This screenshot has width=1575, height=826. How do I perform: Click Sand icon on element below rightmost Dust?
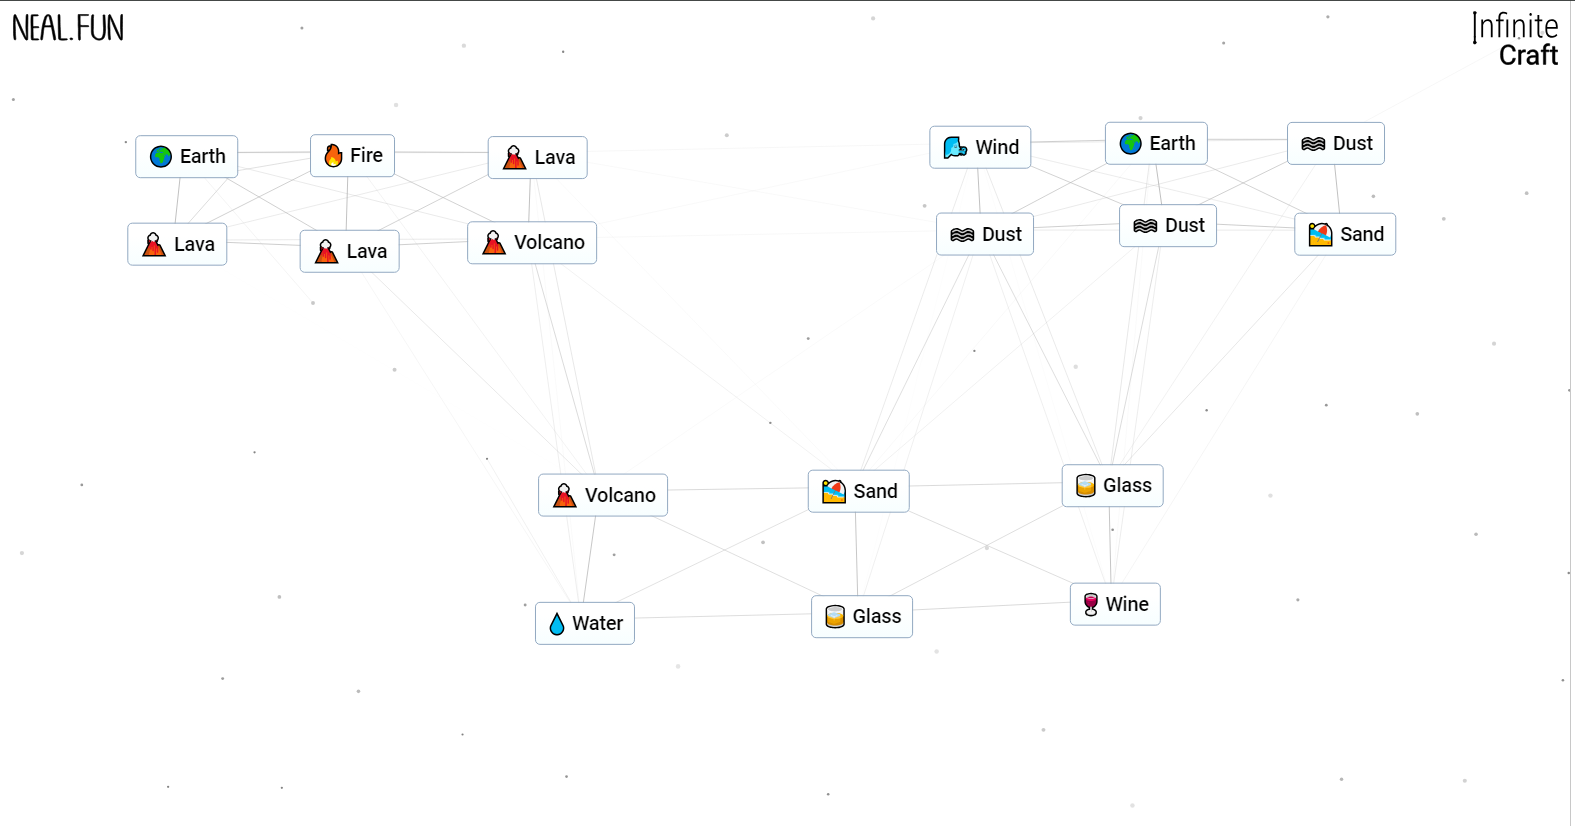click(1320, 235)
